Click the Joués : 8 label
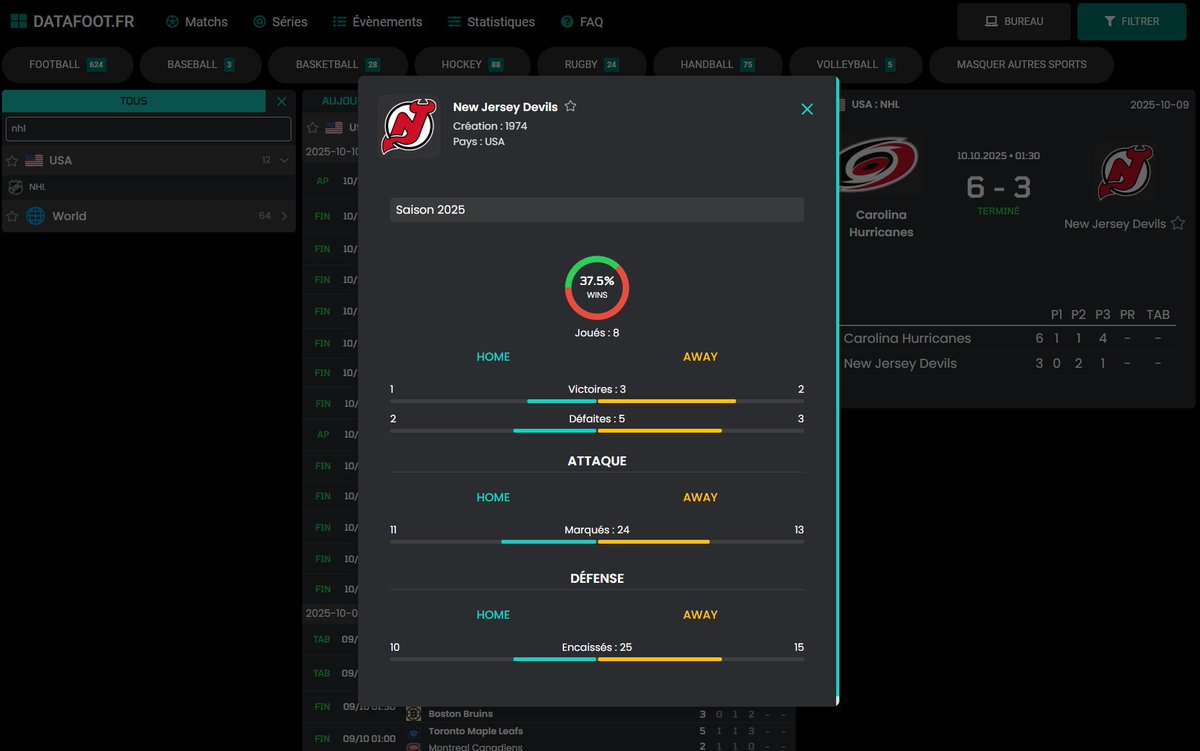The width and height of the screenshot is (1200, 751). click(x=597, y=333)
